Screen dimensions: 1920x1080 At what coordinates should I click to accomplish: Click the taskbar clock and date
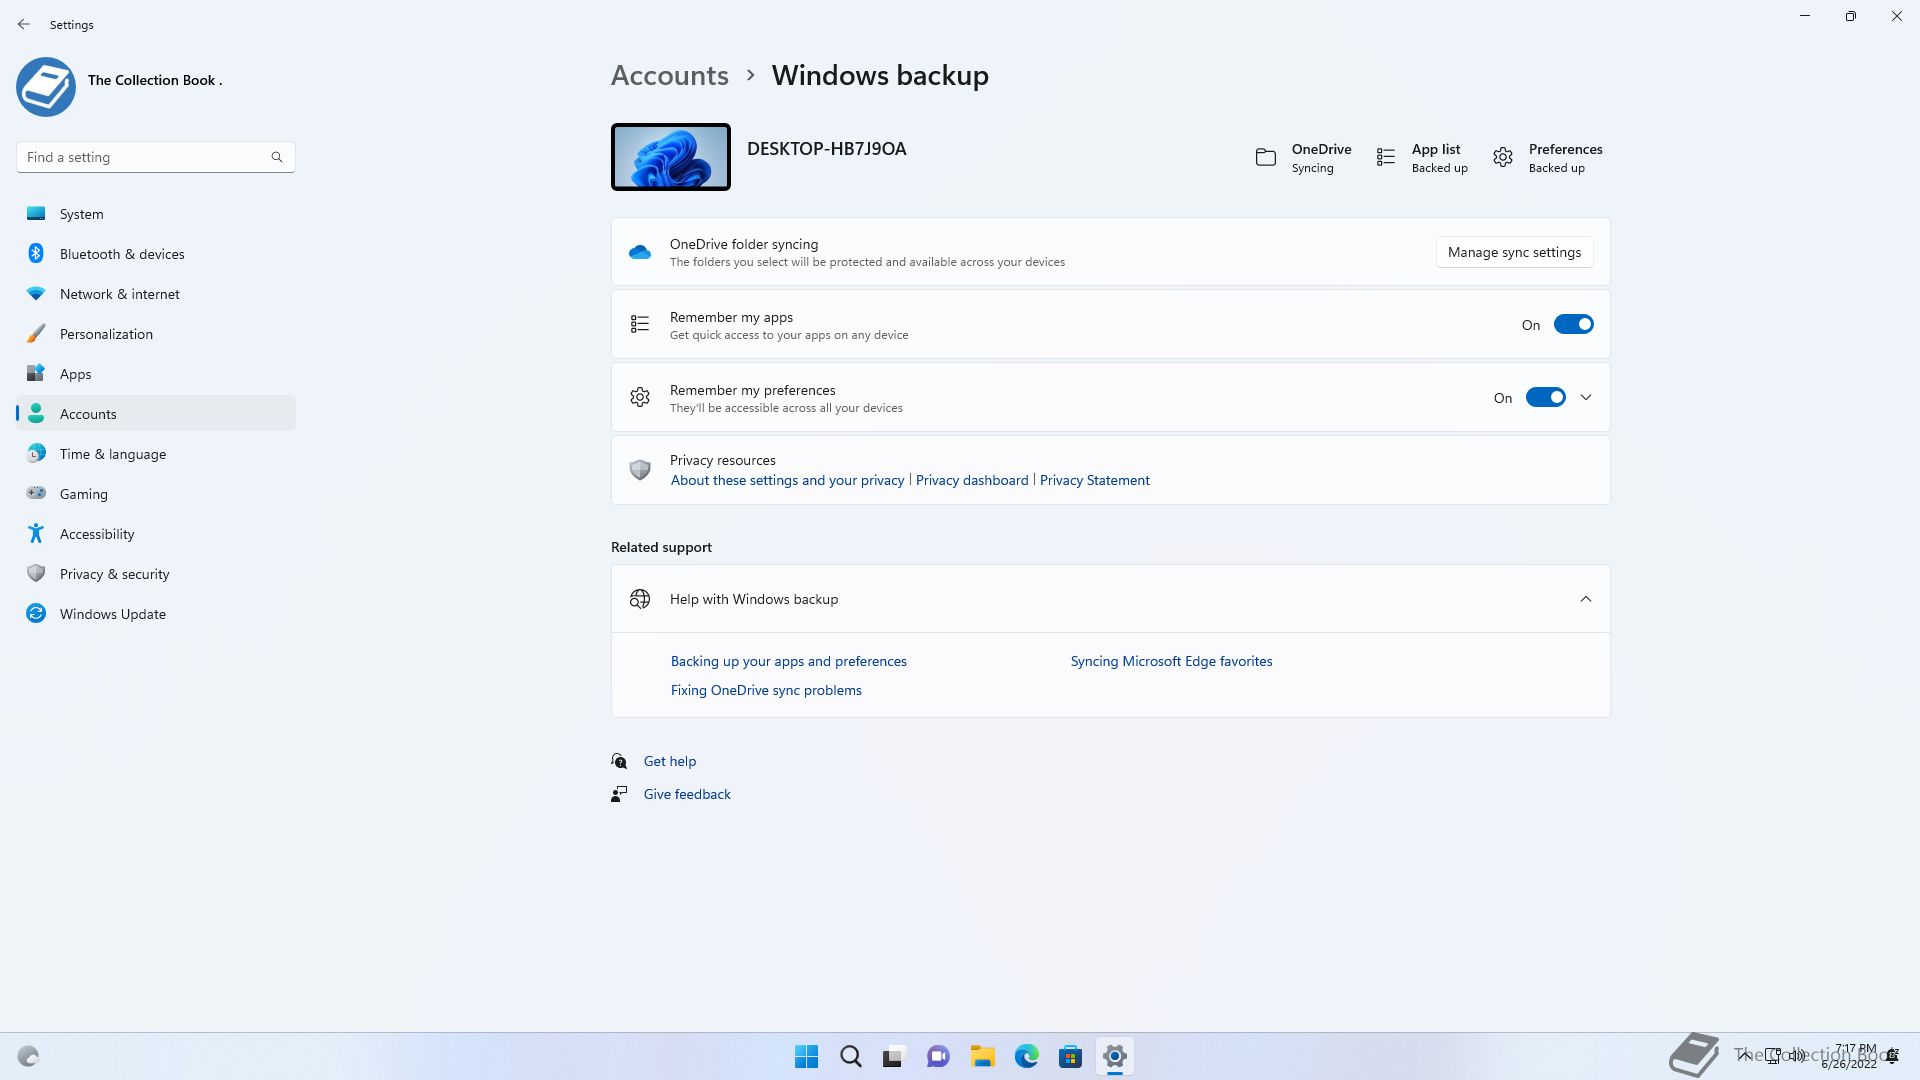(x=1849, y=1056)
